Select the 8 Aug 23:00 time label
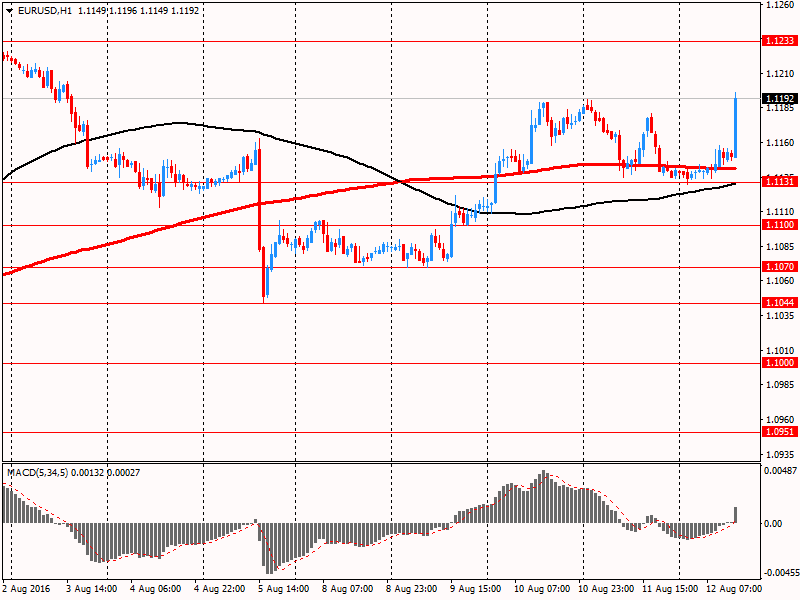800x600 pixels. click(412, 589)
